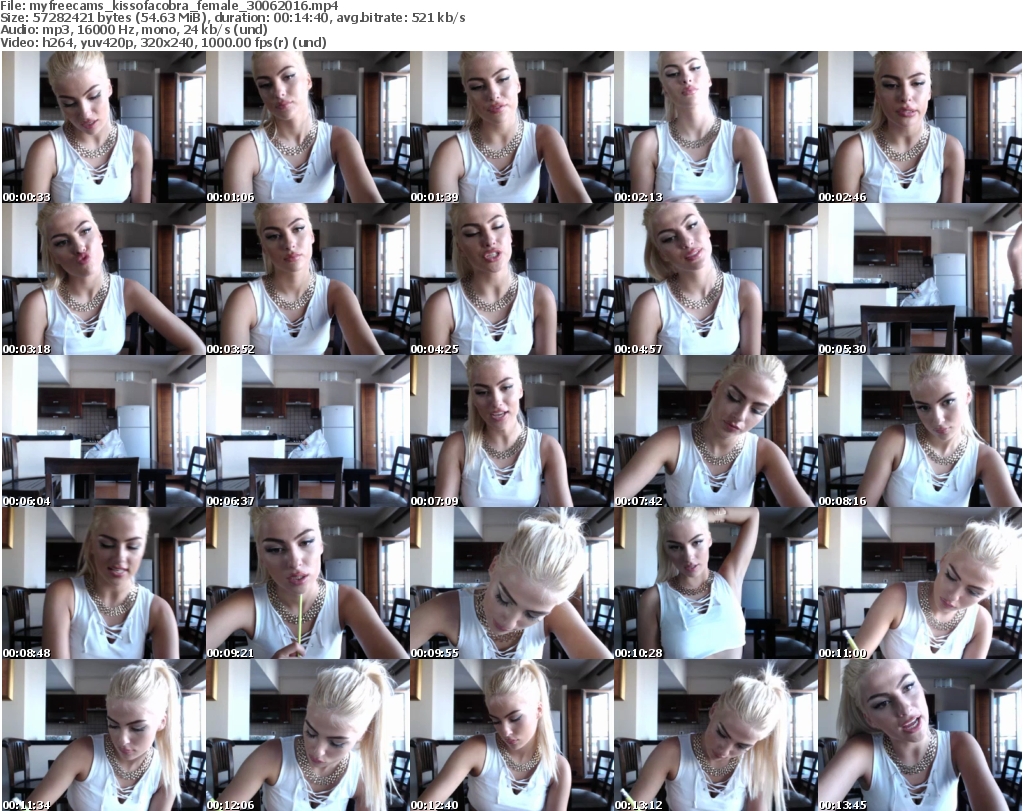Pick the empty kitchen frame at 00:06:37

(308, 431)
